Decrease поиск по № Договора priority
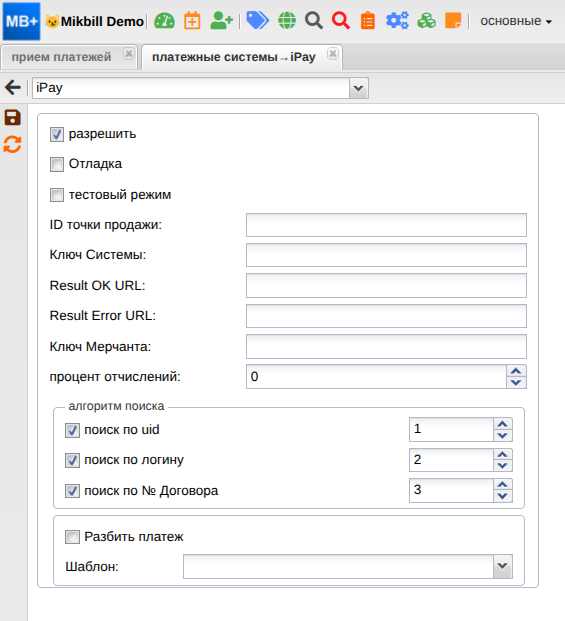The image size is (565, 621). pyautogui.click(x=503, y=496)
